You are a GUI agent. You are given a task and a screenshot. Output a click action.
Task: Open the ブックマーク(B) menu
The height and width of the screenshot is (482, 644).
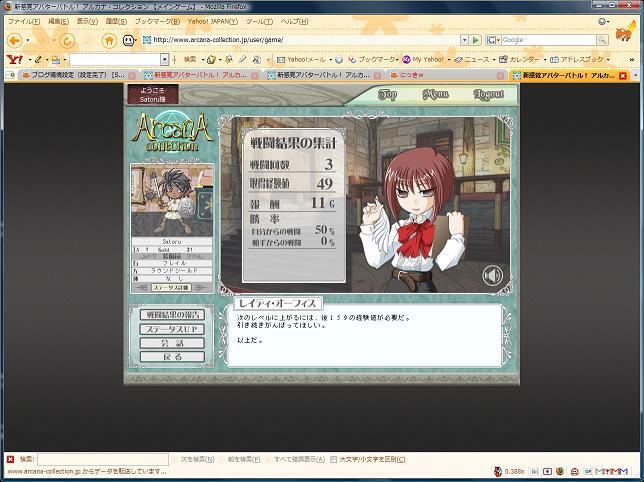pyautogui.click(x=157, y=21)
